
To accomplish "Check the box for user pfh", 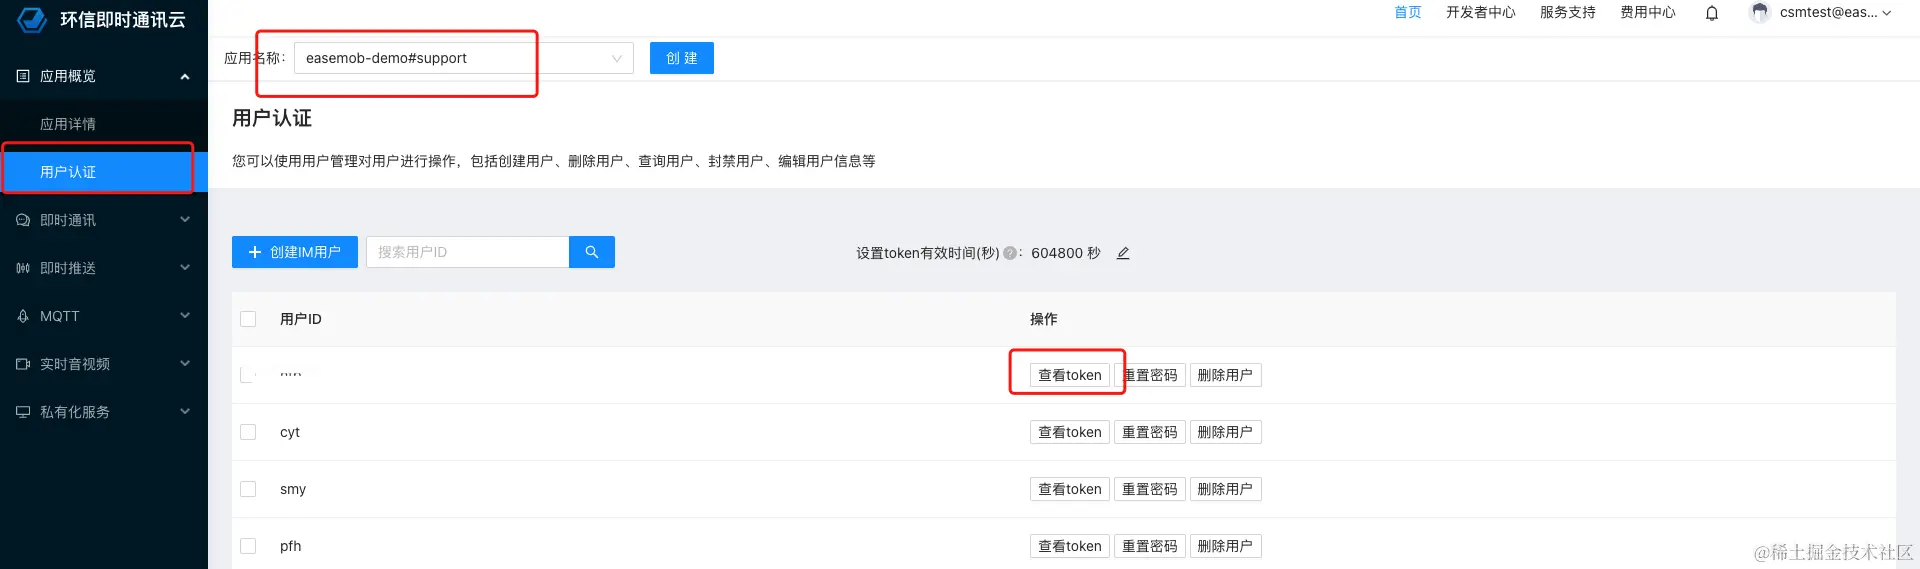I will (x=248, y=546).
